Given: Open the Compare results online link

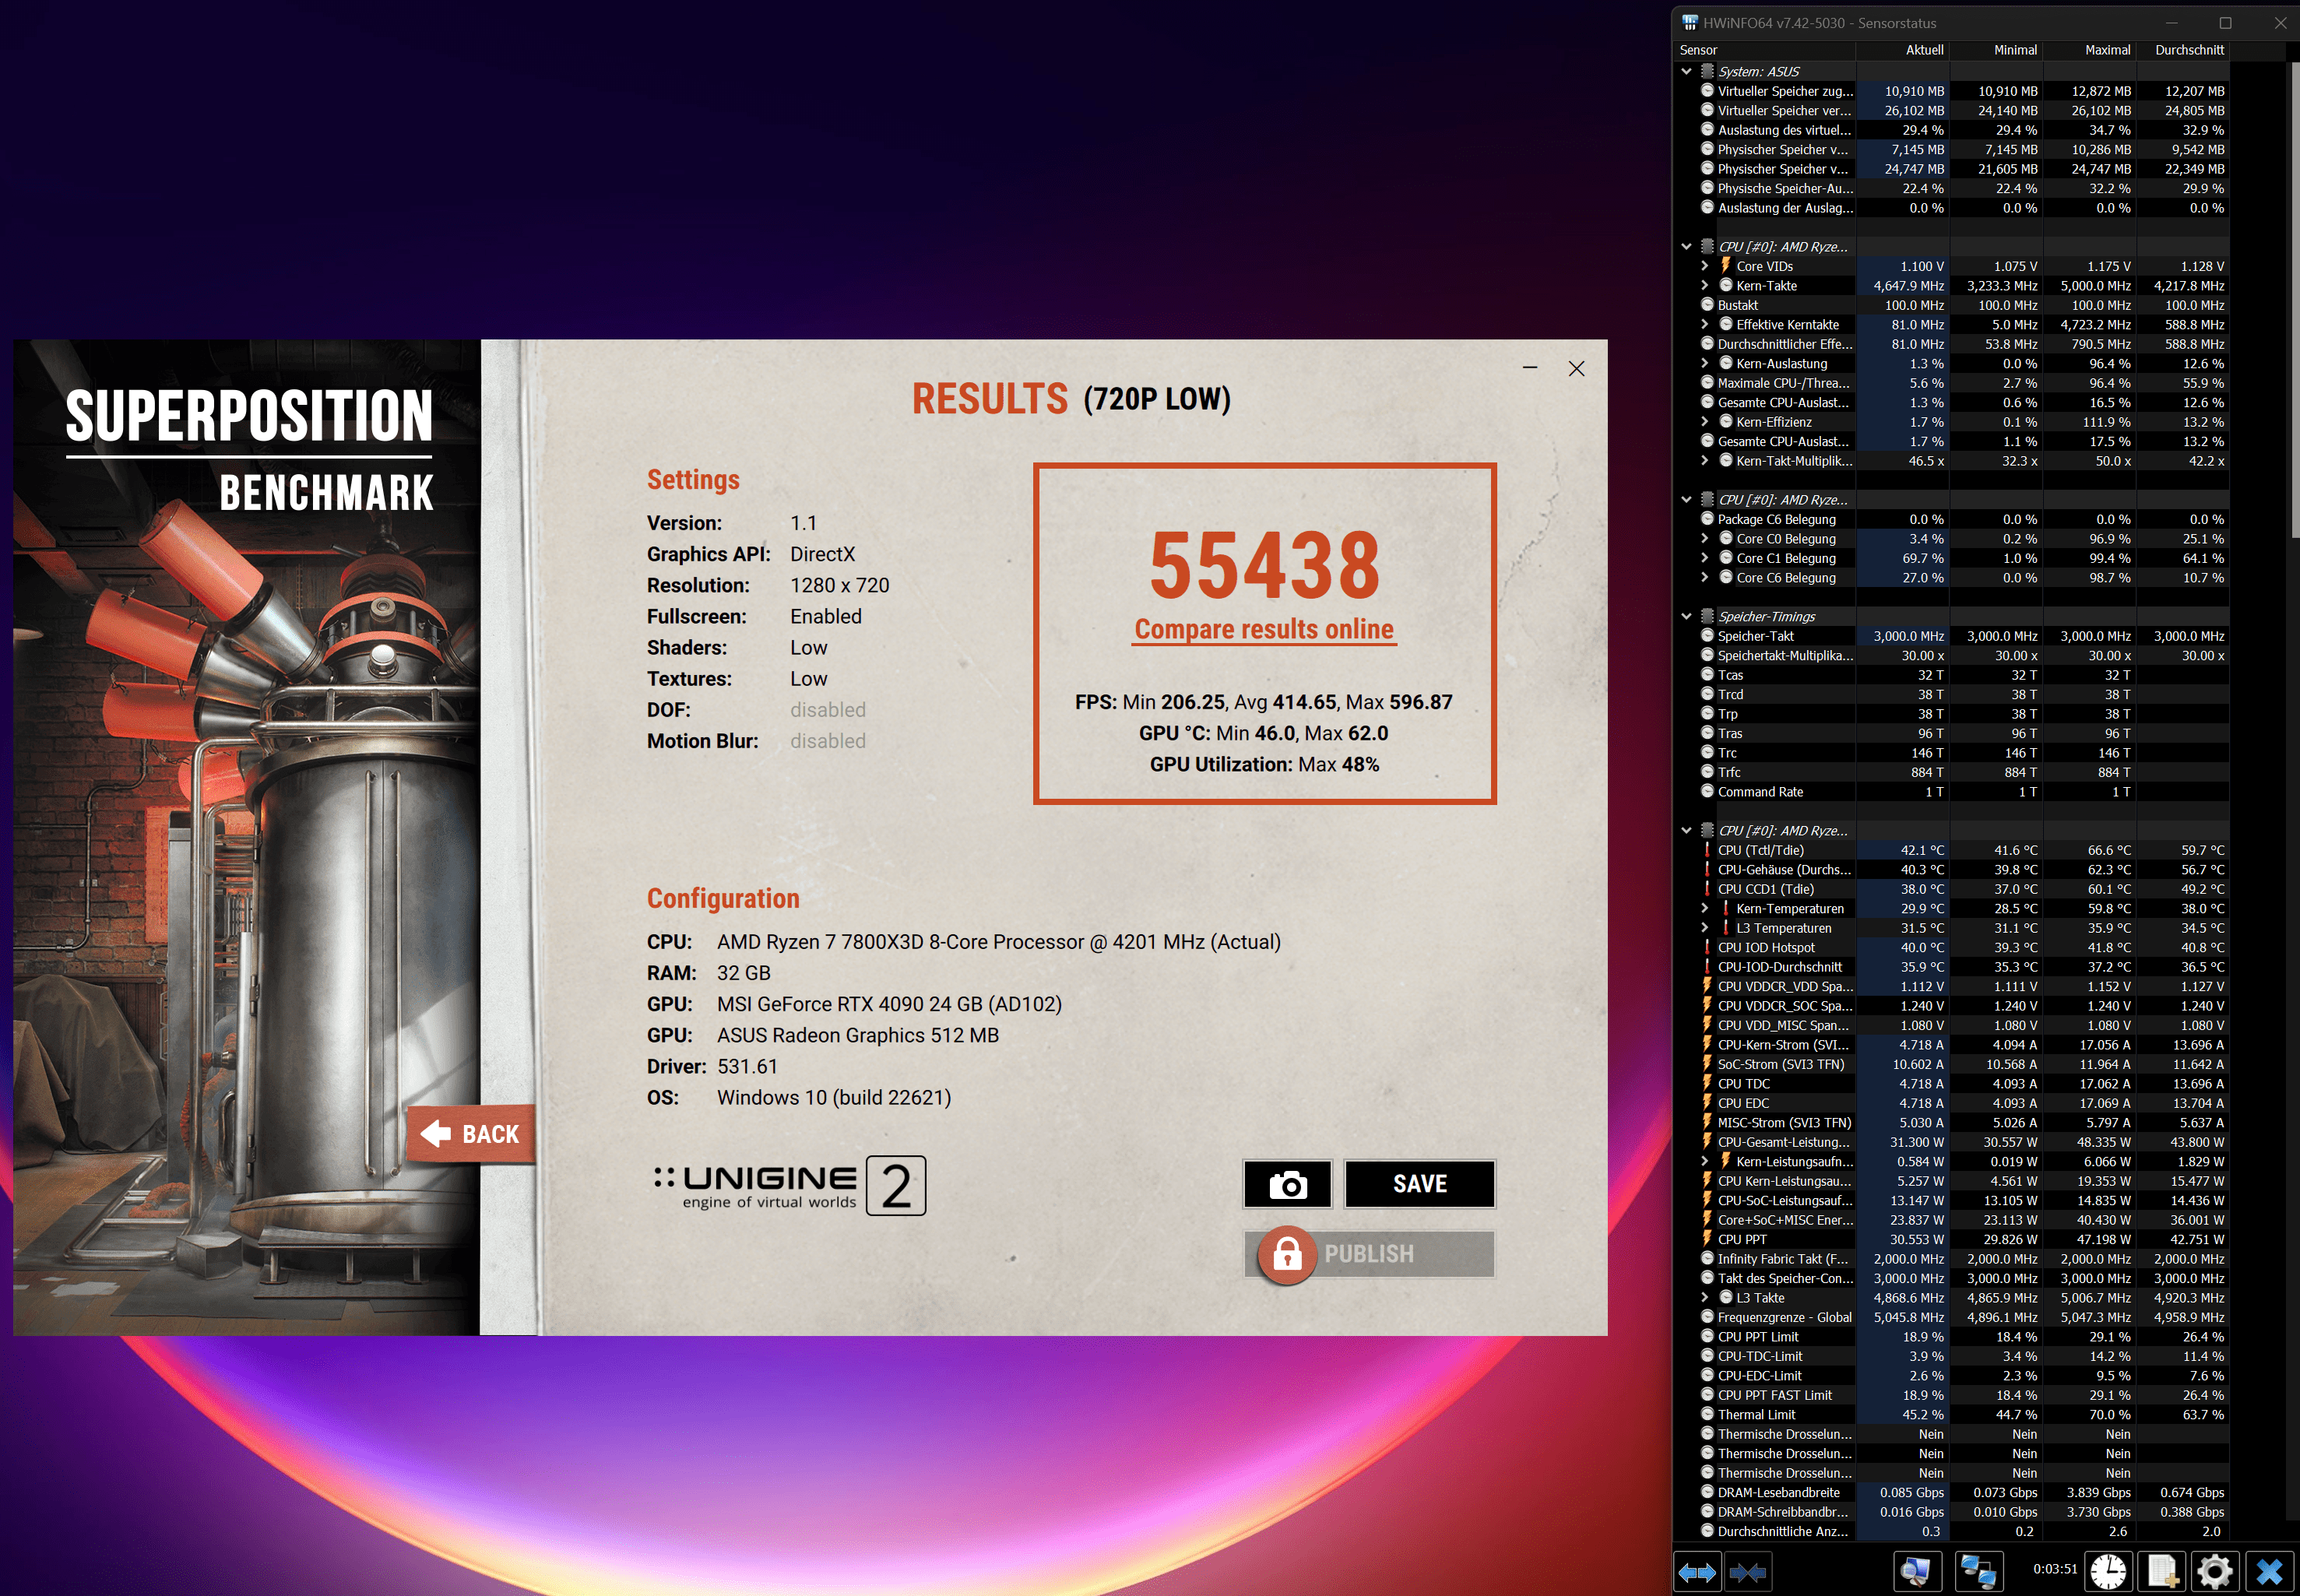Looking at the screenshot, I should pos(1264,629).
